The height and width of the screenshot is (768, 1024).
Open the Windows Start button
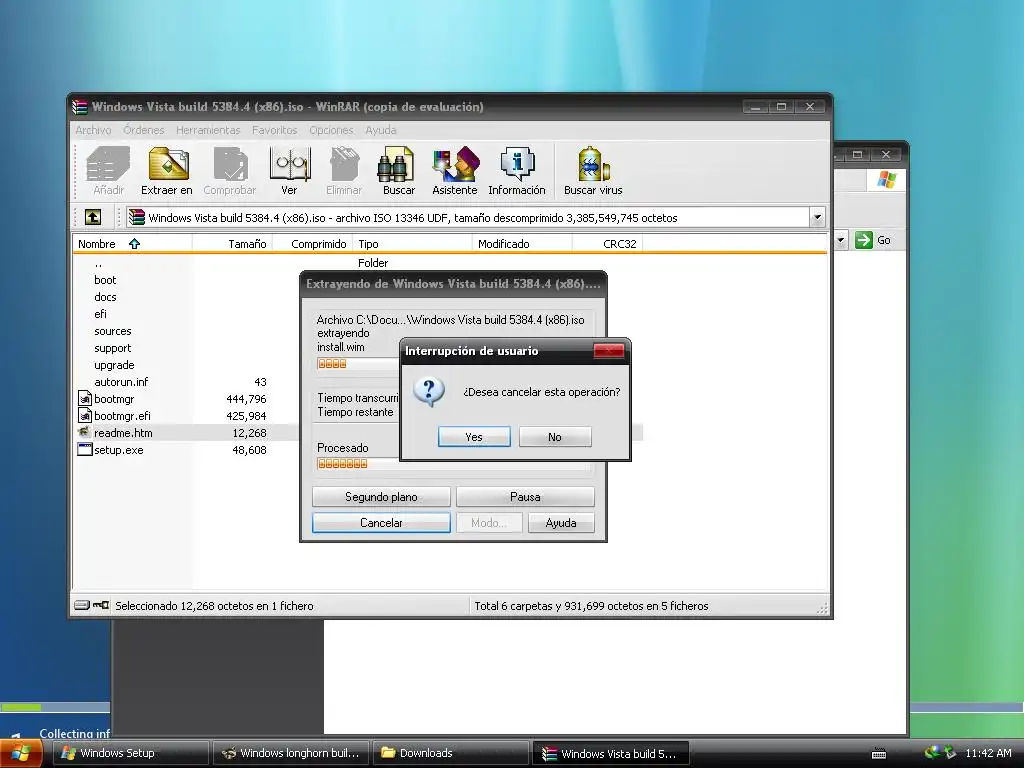click(x=21, y=753)
